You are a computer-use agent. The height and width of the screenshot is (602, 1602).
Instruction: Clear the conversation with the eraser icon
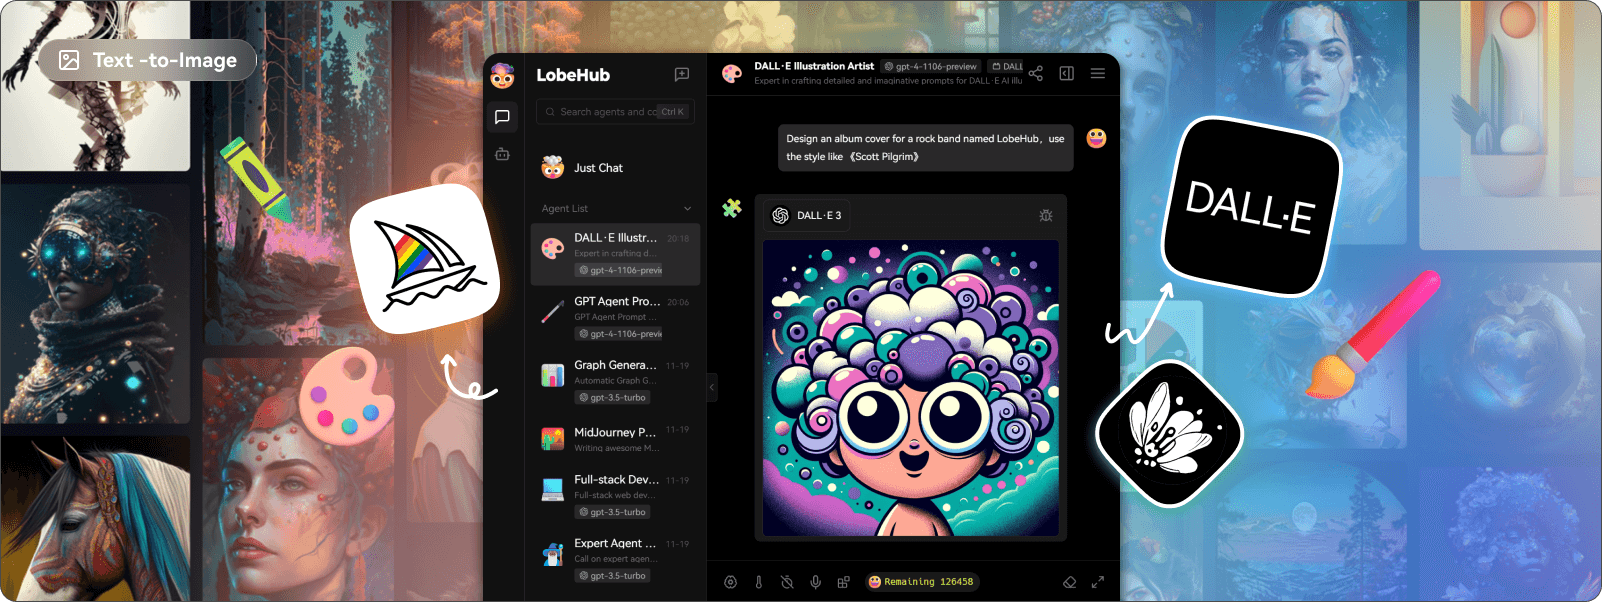point(1069,582)
